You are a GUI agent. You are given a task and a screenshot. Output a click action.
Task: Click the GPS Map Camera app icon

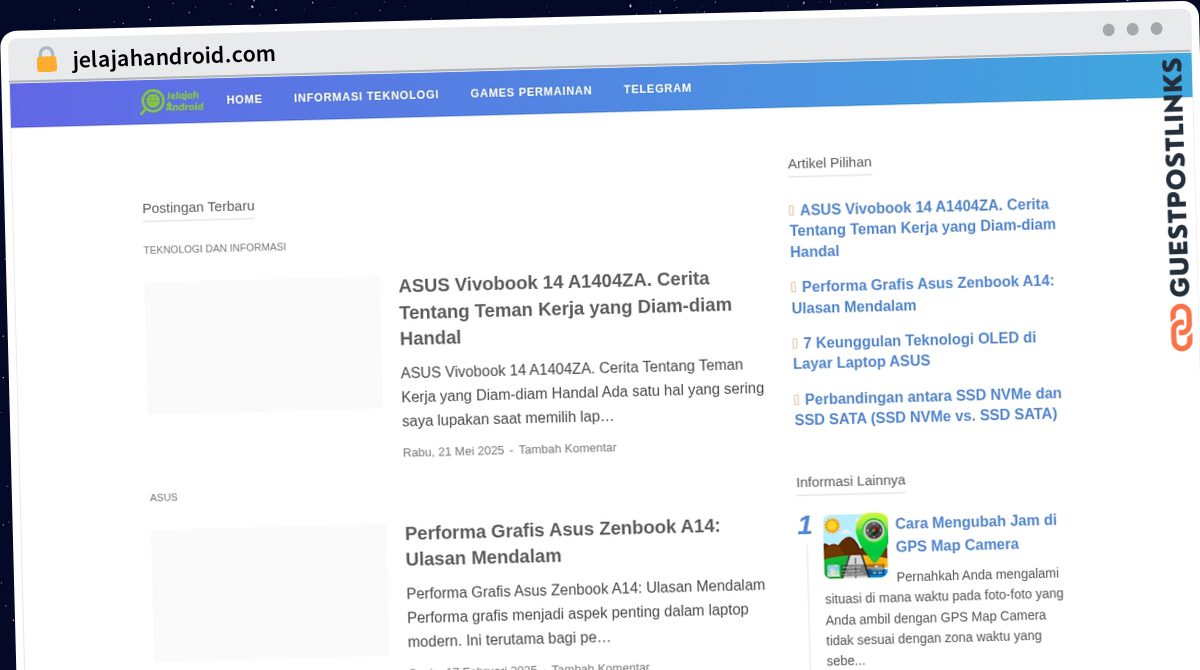pyautogui.click(x=855, y=546)
